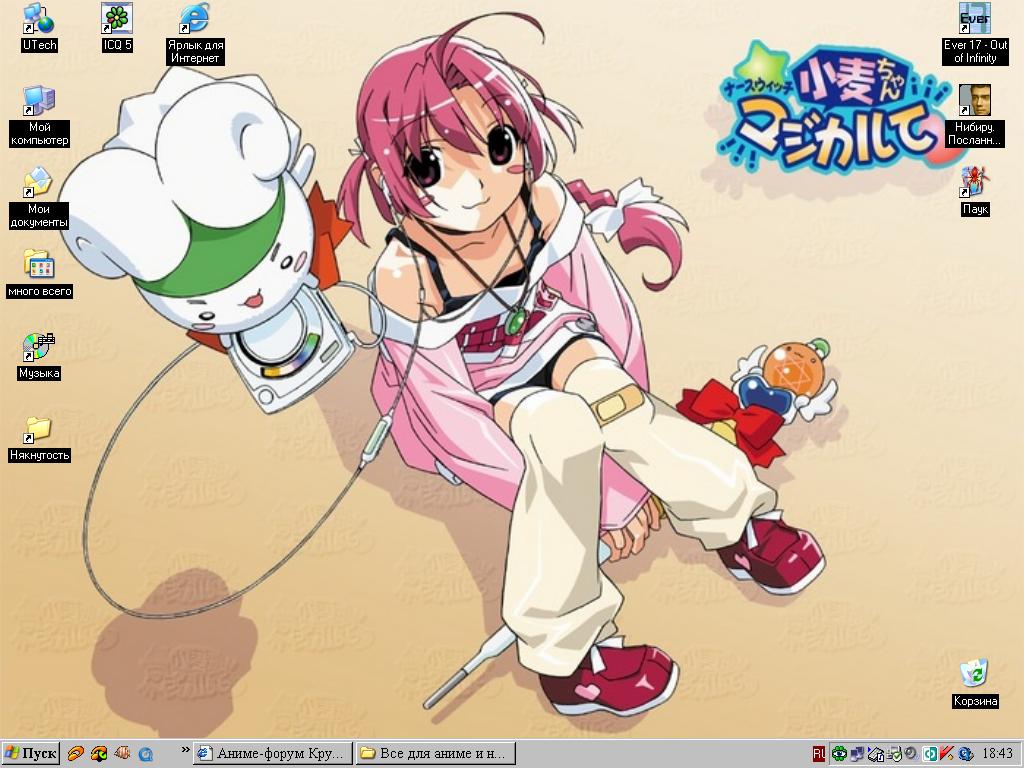Open the network connection tray icon
The height and width of the screenshot is (768, 1024).
(857, 754)
